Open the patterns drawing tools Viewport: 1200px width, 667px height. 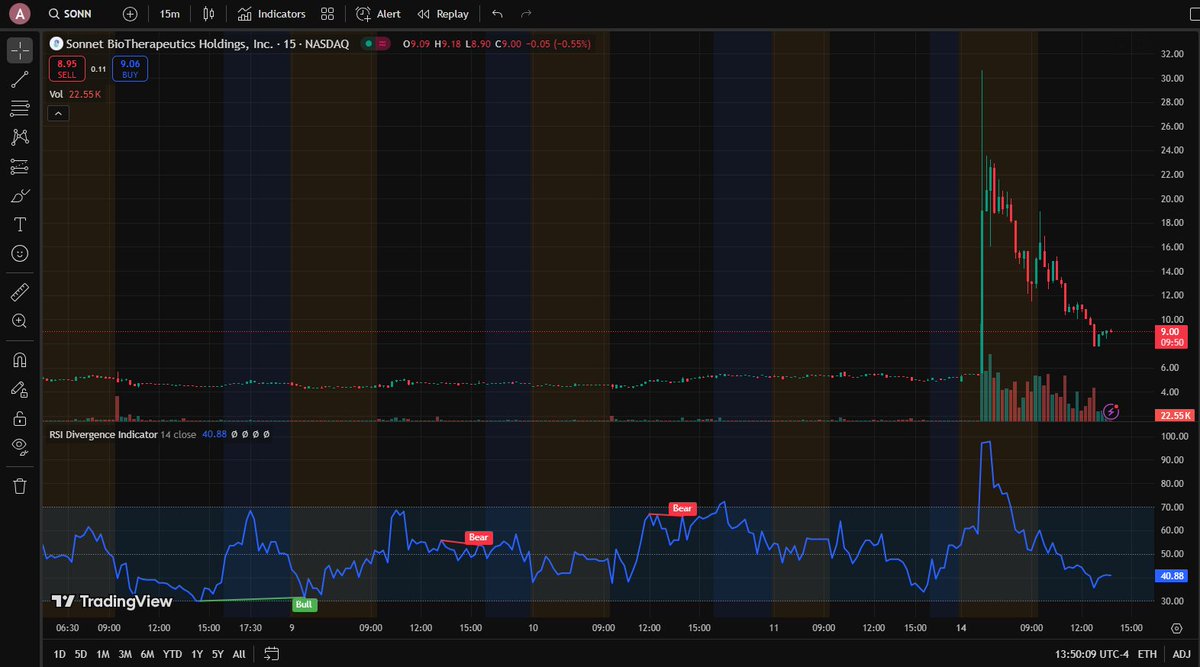point(19,137)
